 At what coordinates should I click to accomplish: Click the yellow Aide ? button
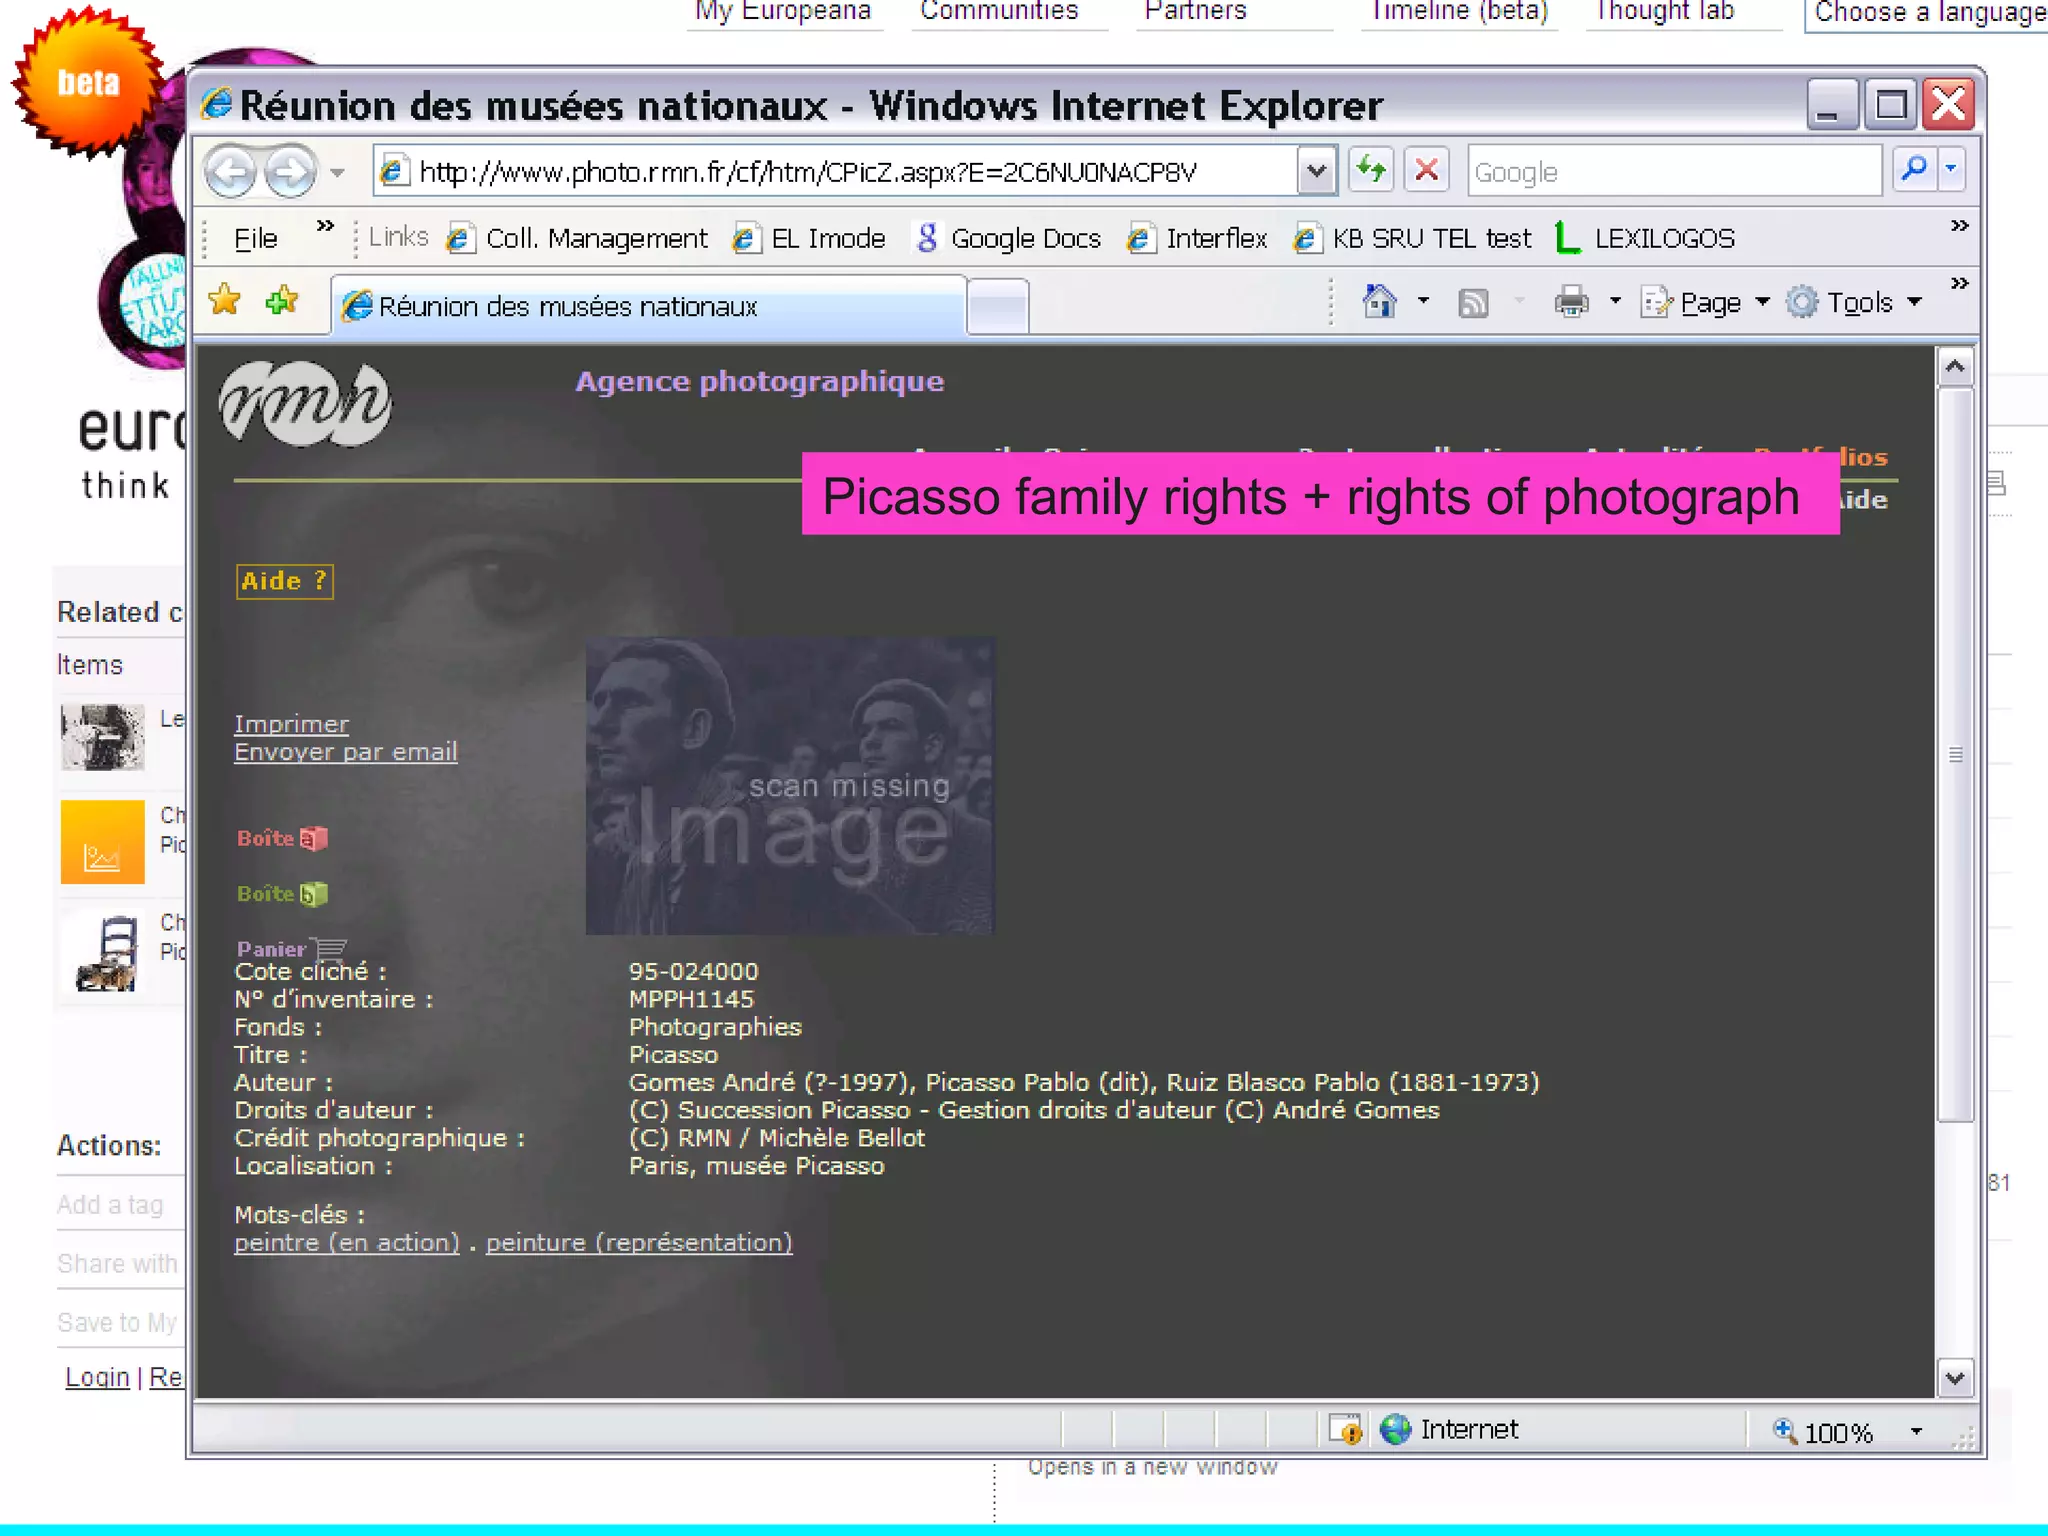pyautogui.click(x=284, y=581)
